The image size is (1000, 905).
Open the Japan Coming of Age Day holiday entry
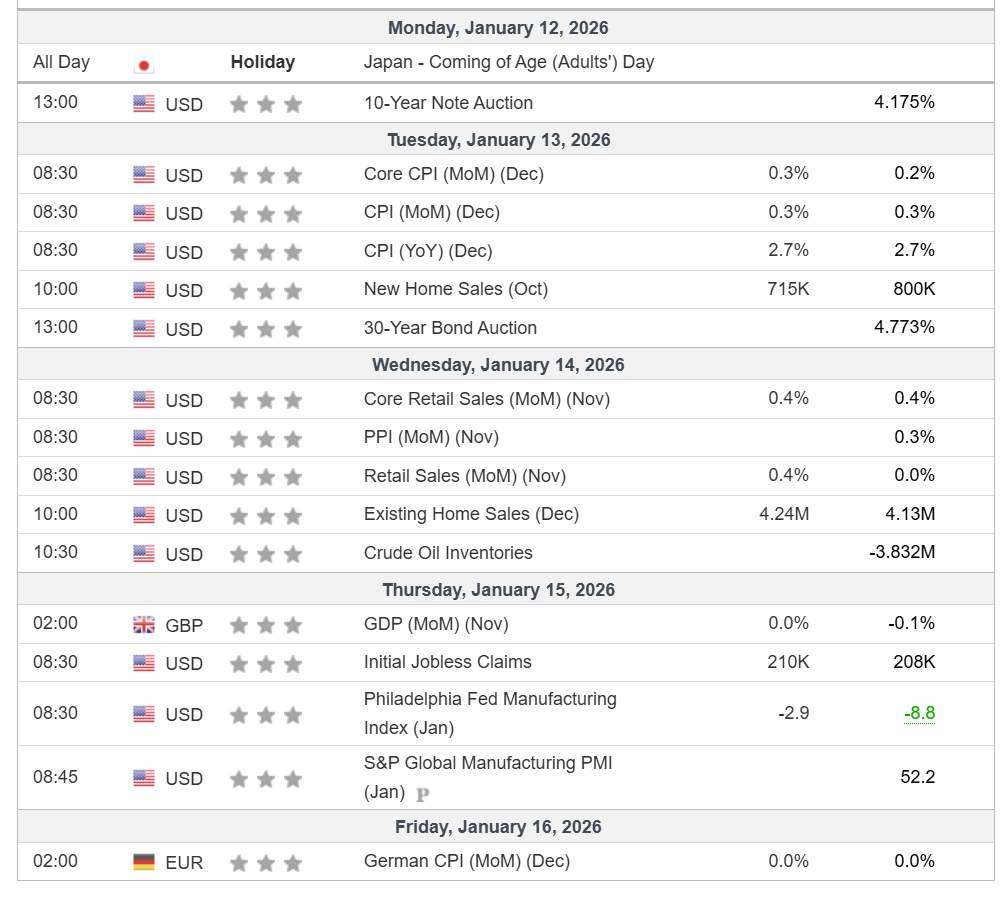click(x=508, y=62)
